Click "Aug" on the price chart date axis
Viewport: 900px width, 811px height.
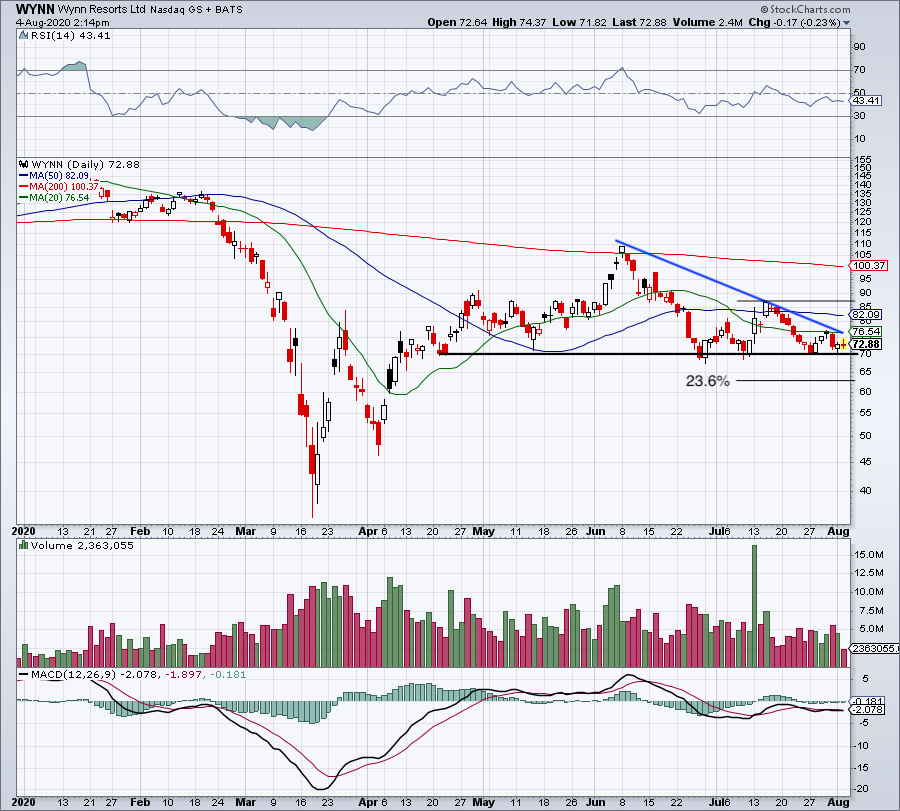coord(839,531)
